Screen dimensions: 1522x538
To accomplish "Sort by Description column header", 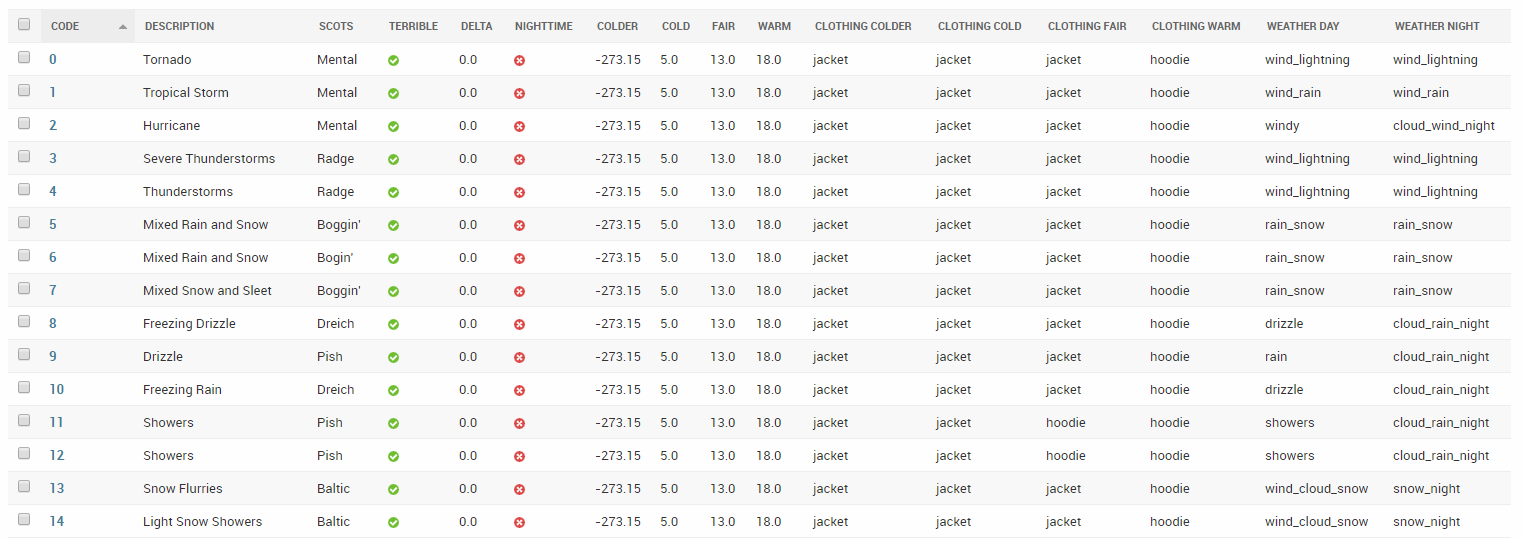I will tap(179, 26).
